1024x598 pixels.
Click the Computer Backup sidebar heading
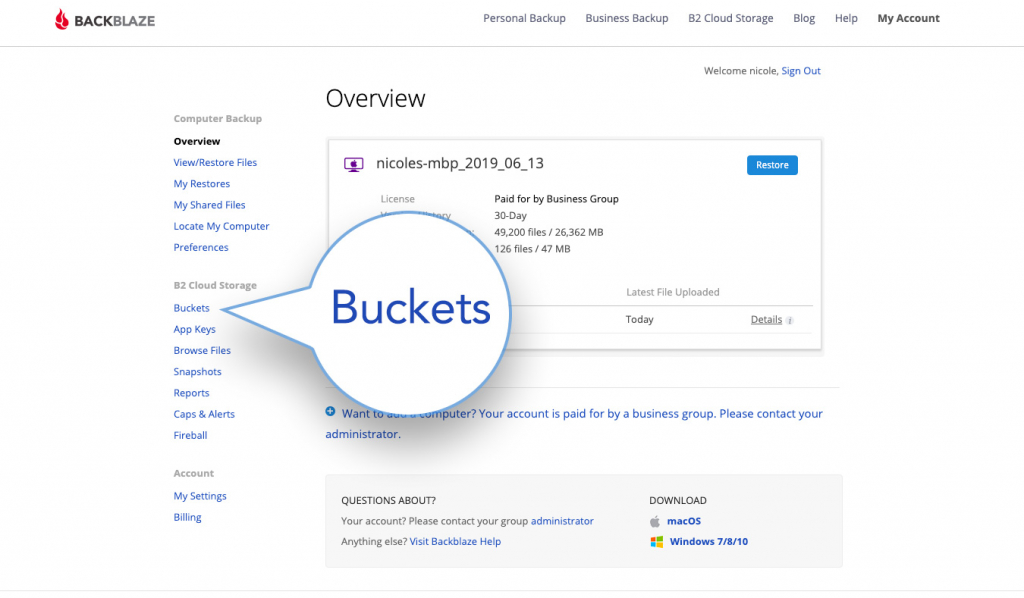[x=217, y=119]
